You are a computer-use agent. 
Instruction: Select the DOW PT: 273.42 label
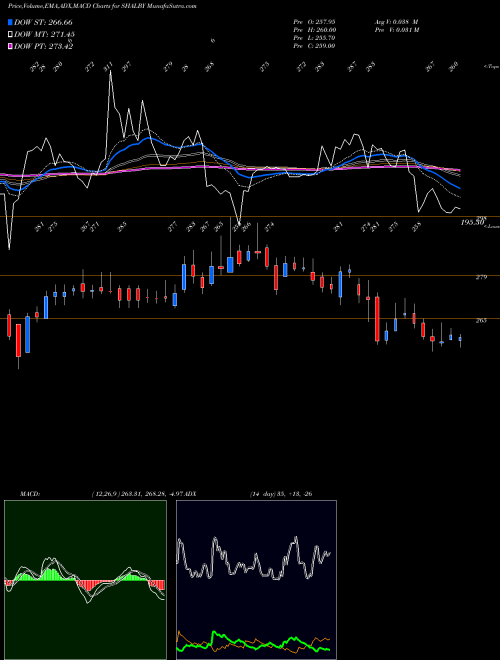coord(43,46)
